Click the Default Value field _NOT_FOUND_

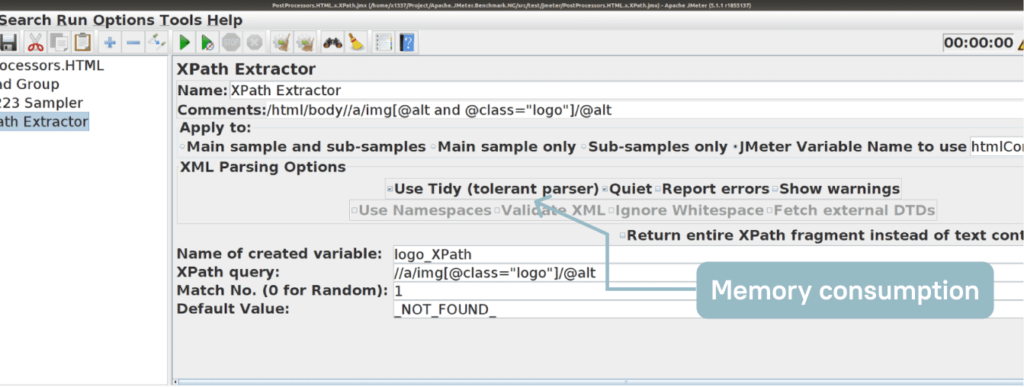(x=708, y=309)
